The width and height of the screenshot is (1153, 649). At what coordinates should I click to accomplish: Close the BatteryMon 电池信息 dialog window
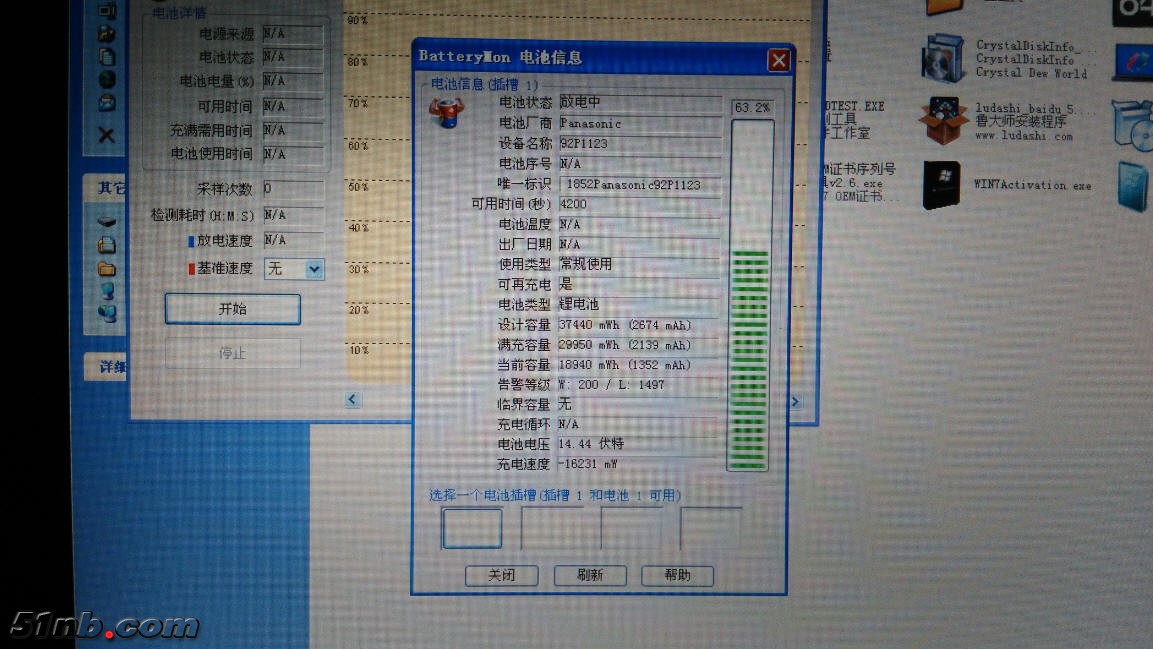[x=777, y=60]
